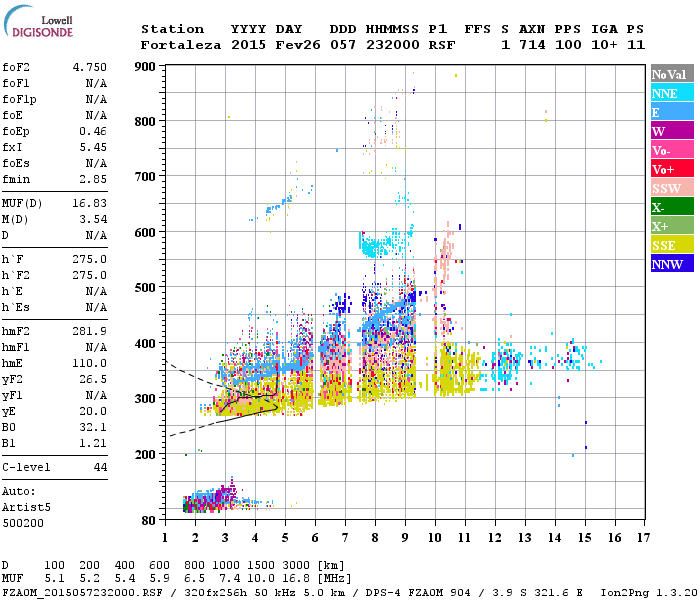The height and width of the screenshot is (600, 700).
Task: Select the NoVal legend swatch
Action: coord(671,74)
